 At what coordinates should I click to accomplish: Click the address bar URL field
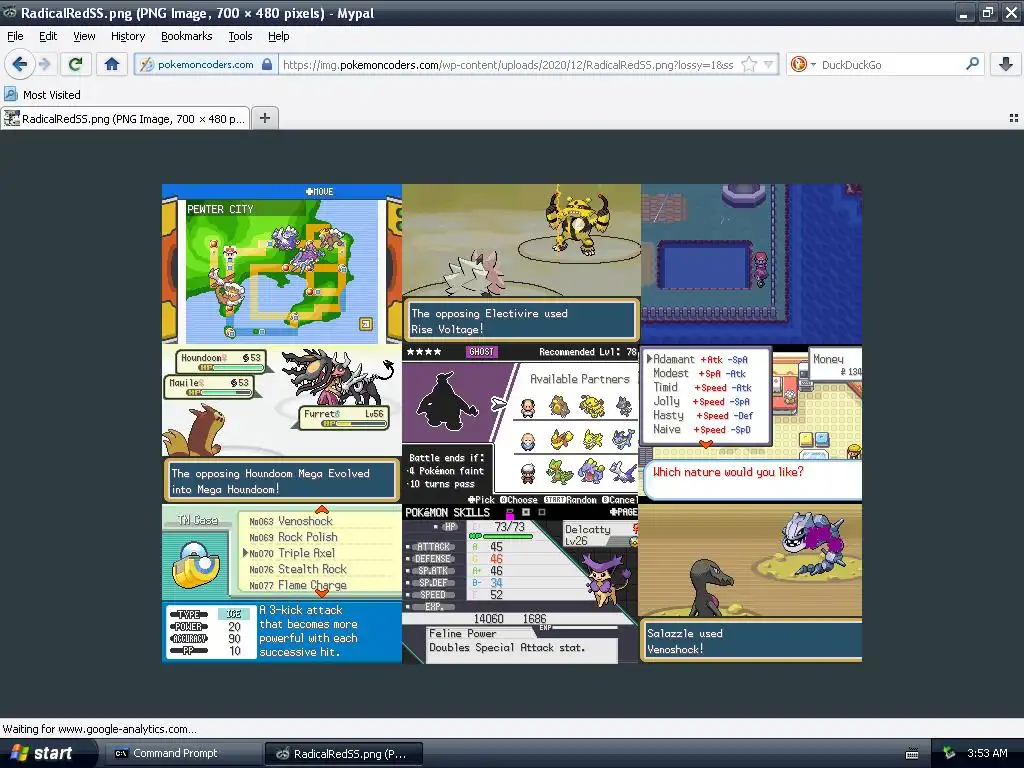click(508, 65)
